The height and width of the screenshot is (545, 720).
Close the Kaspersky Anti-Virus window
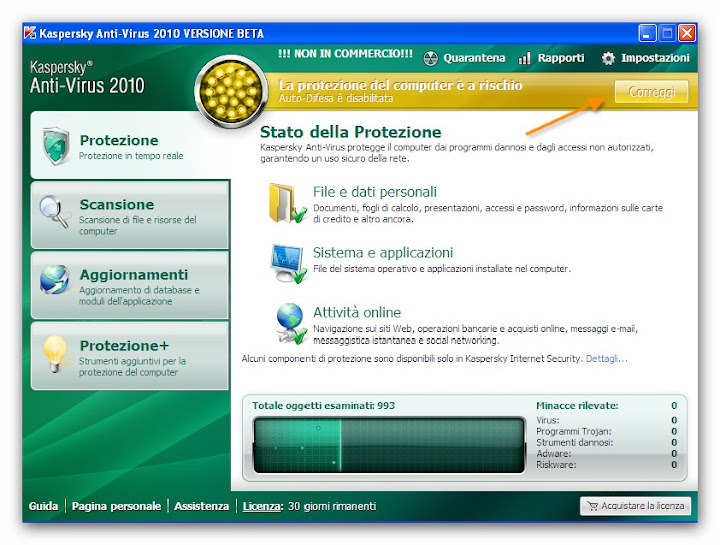click(687, 34)
